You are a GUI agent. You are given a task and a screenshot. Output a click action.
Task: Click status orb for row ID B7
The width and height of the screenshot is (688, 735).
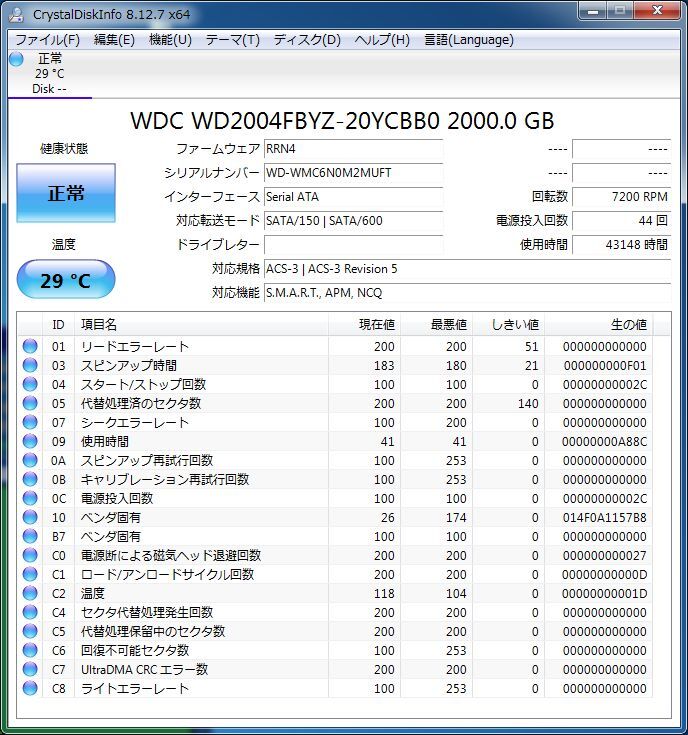pos(30,536)
